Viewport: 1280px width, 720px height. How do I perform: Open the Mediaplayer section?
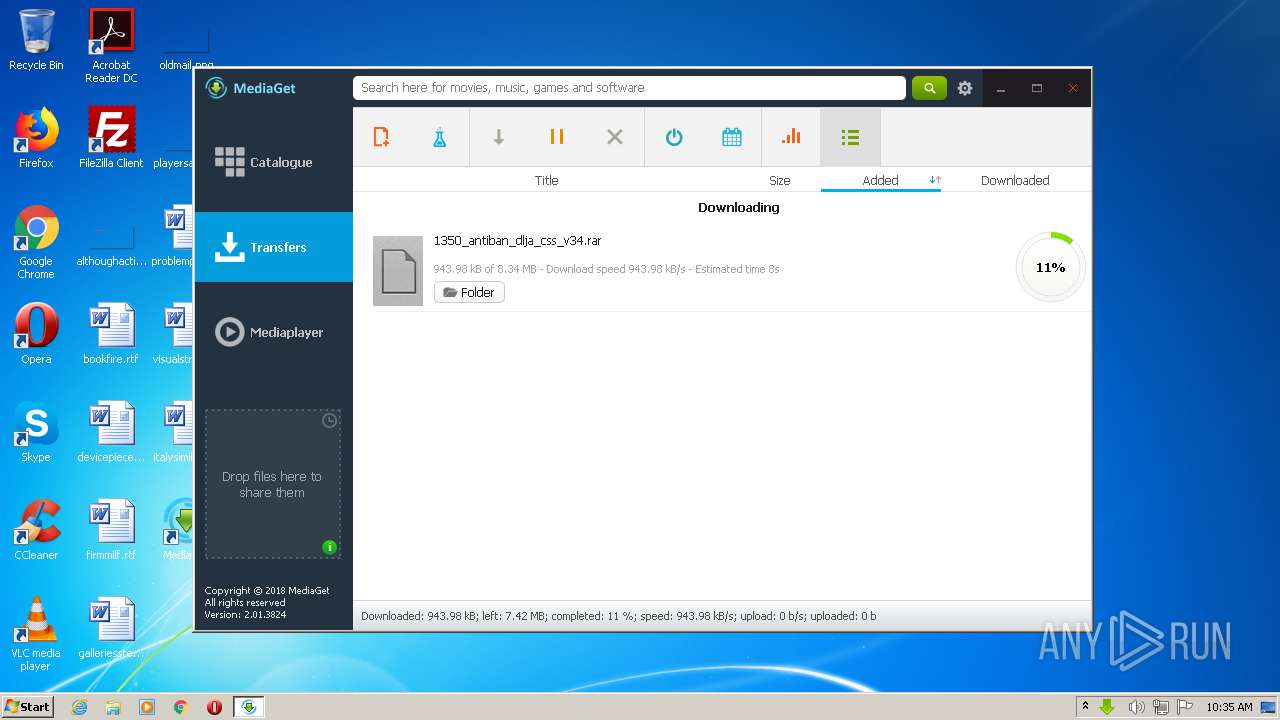[x=274, y=332]
